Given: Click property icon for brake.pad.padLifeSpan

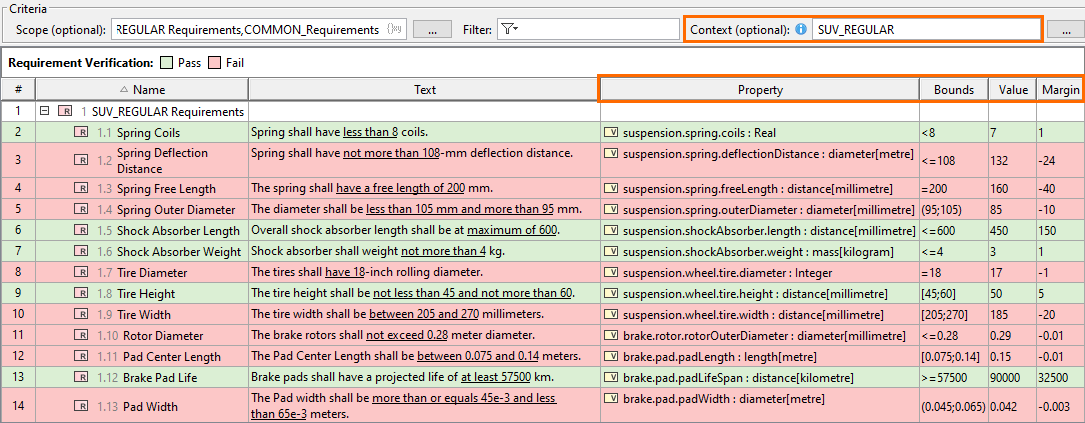Looking at the screenshot, I should (x=611, y=377).
